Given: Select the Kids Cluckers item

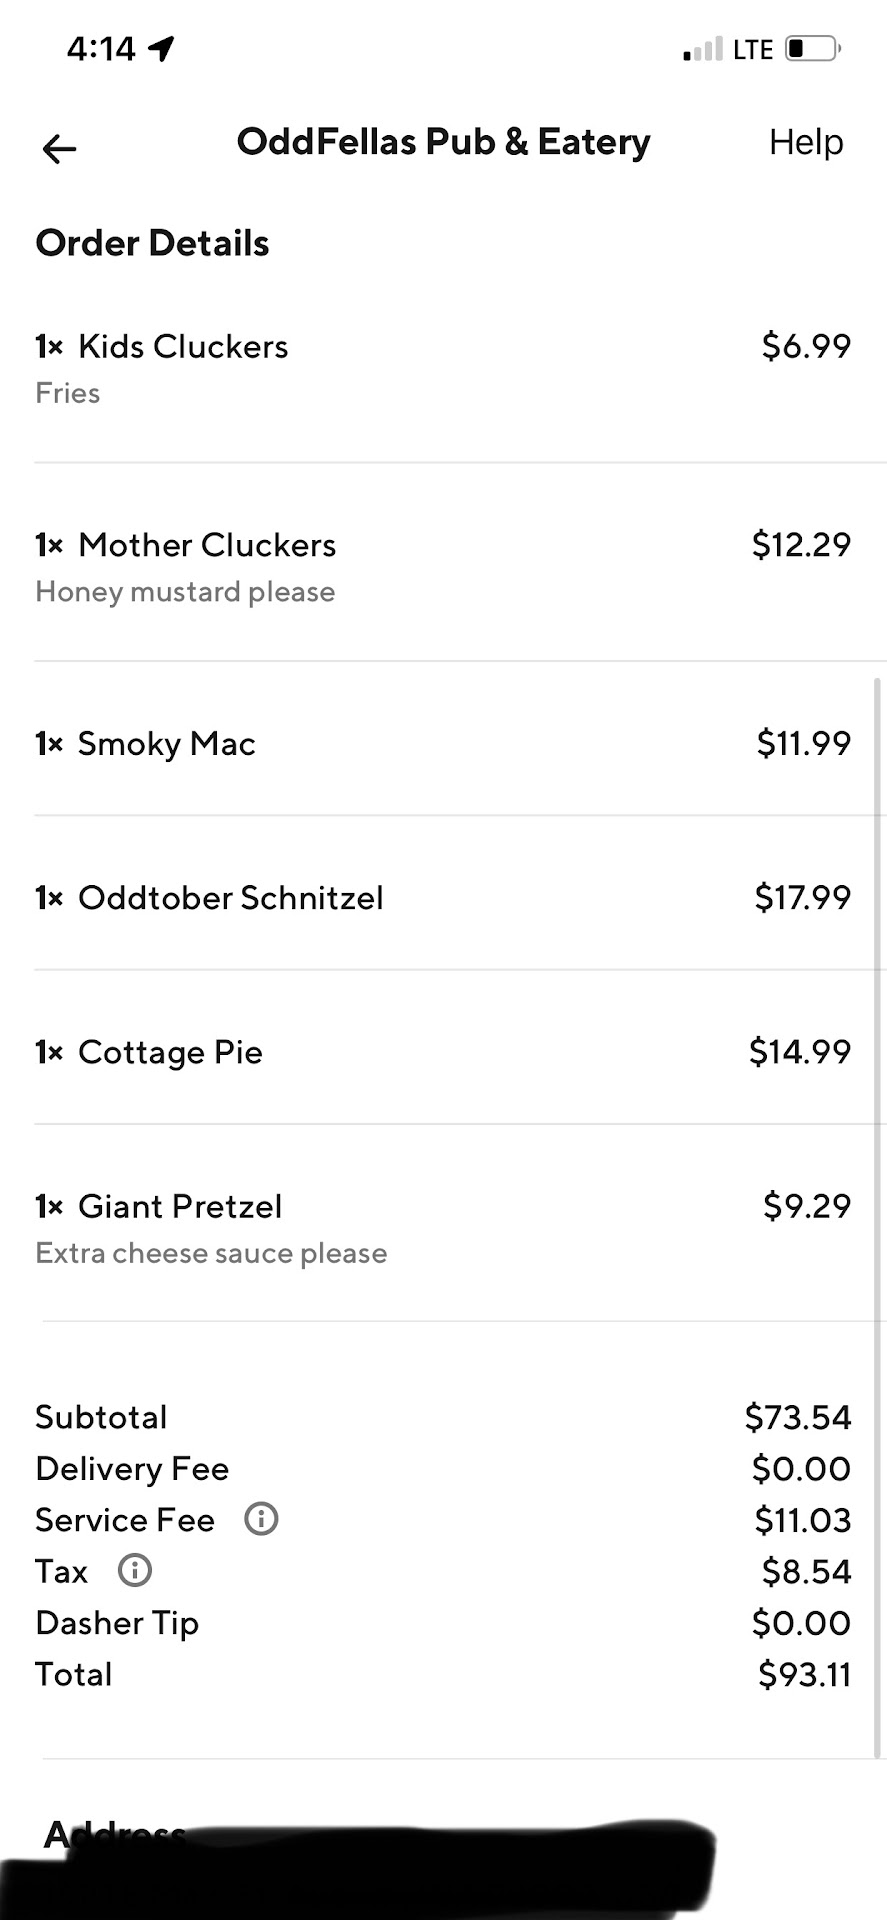Looking at the screenshot, I should (183, 347).
